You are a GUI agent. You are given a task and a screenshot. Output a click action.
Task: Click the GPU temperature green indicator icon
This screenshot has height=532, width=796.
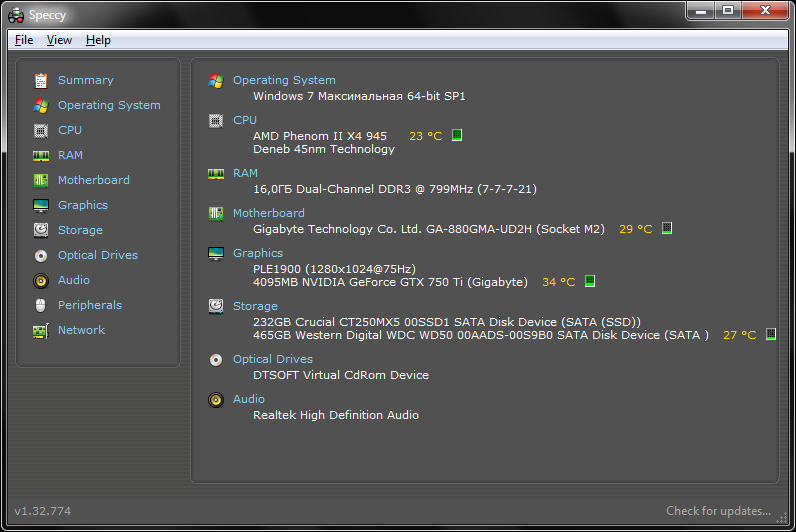point(590,281)
